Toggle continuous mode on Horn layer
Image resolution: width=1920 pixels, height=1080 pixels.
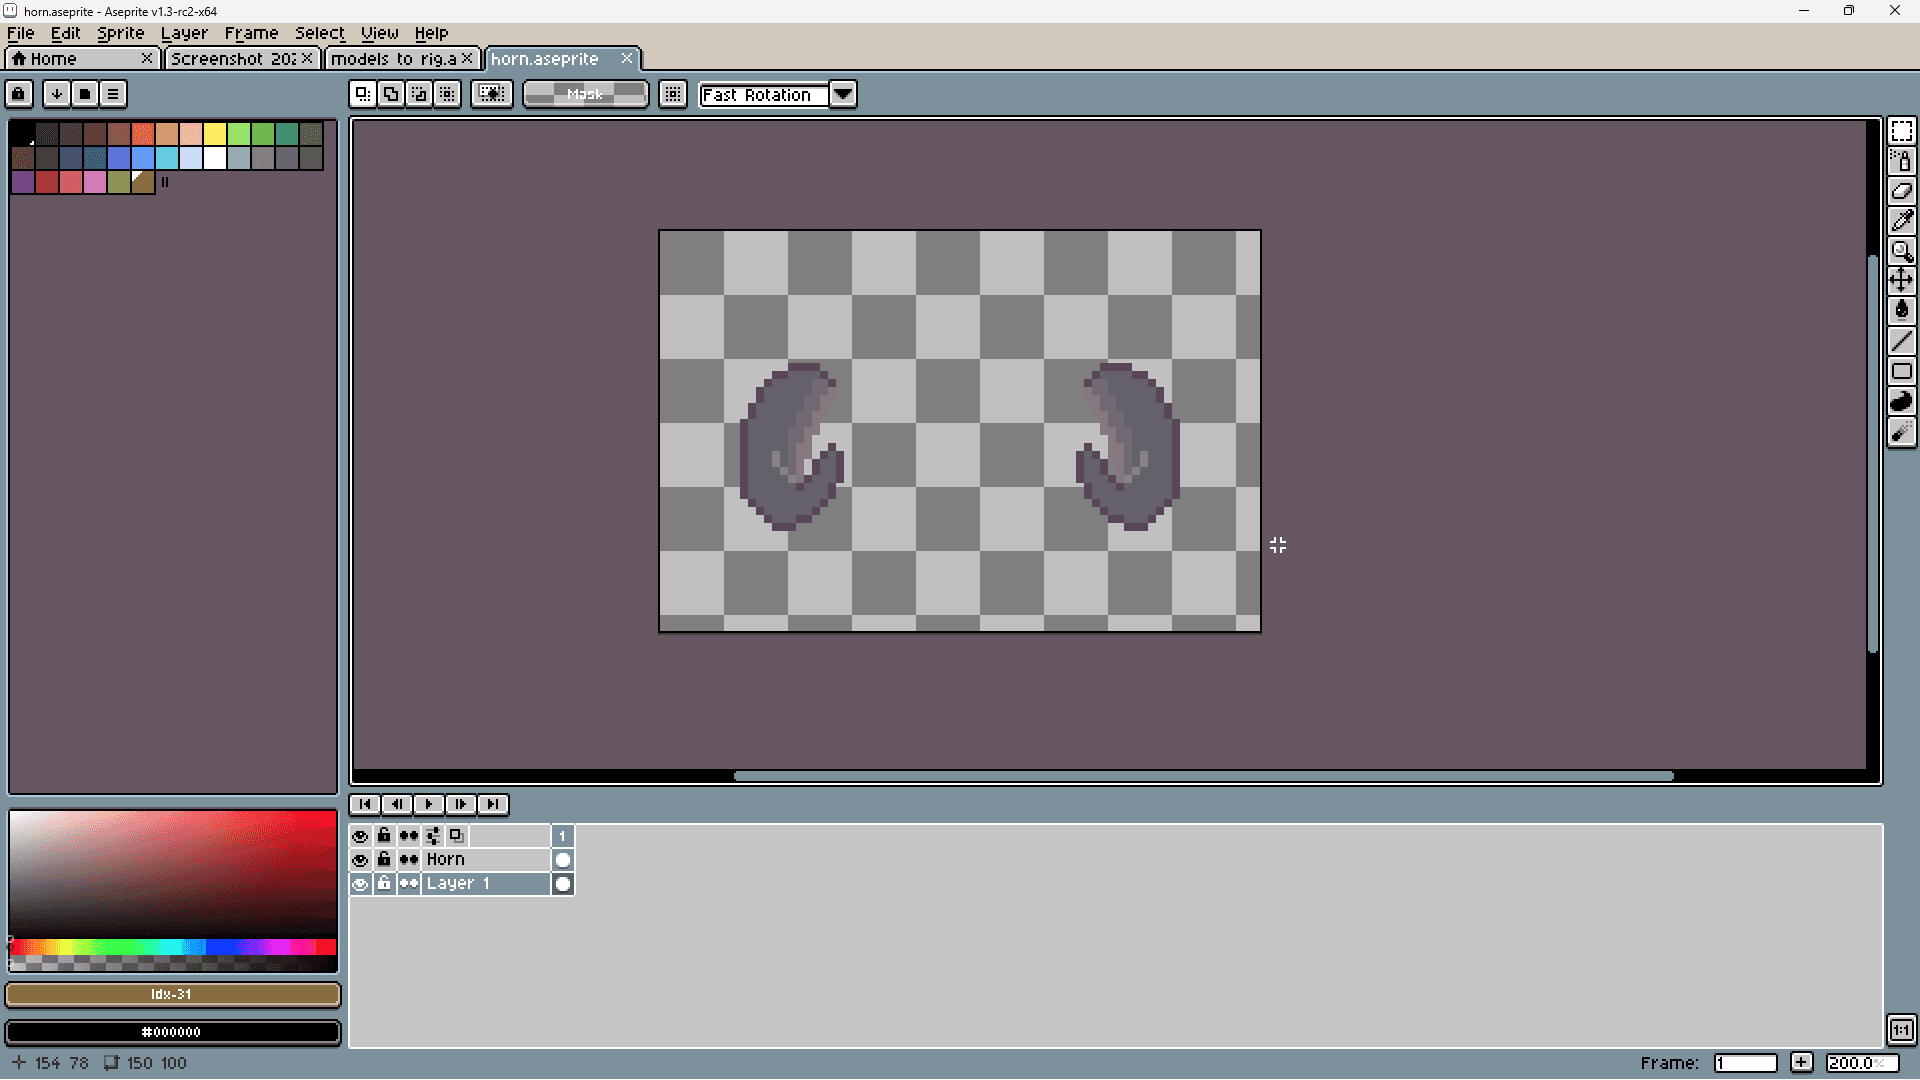tap(409, 860)
